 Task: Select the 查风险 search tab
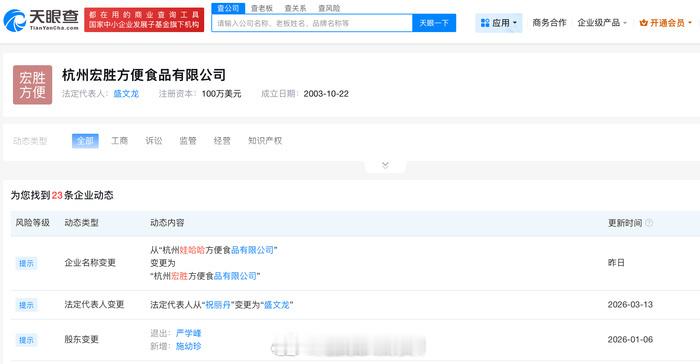[x=329, y=8]
